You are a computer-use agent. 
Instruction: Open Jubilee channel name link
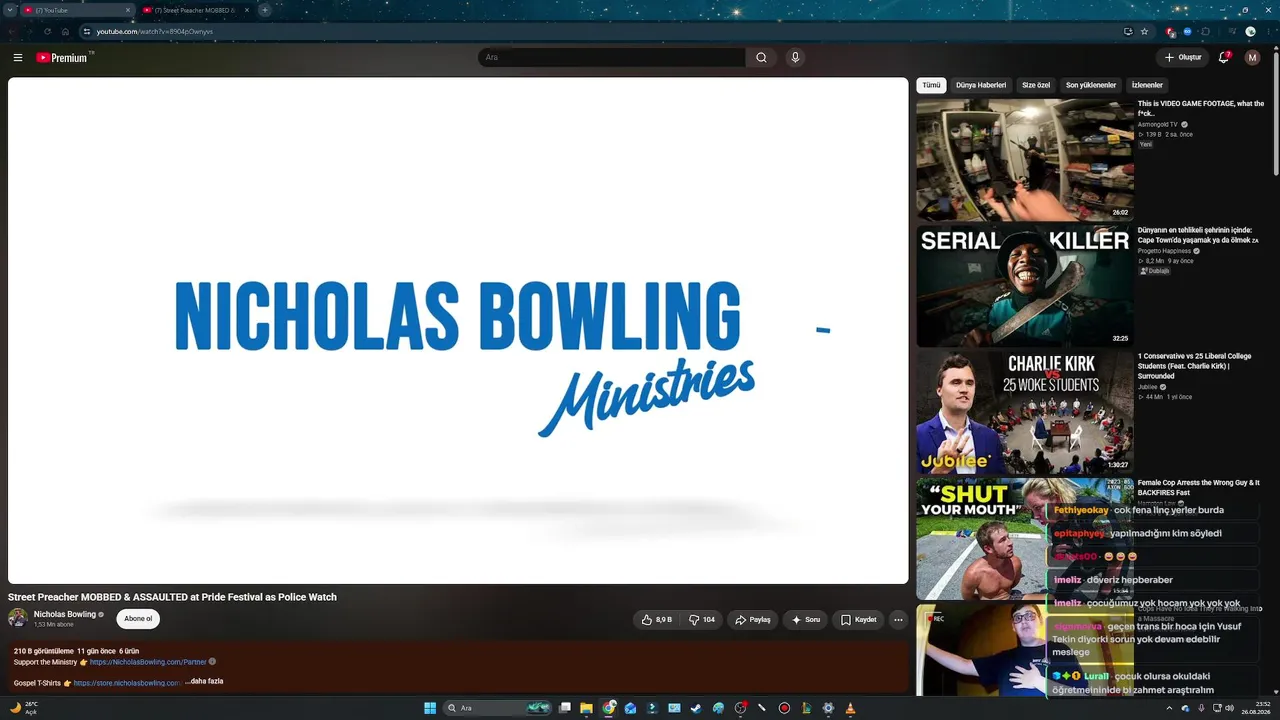point(1147,387)
